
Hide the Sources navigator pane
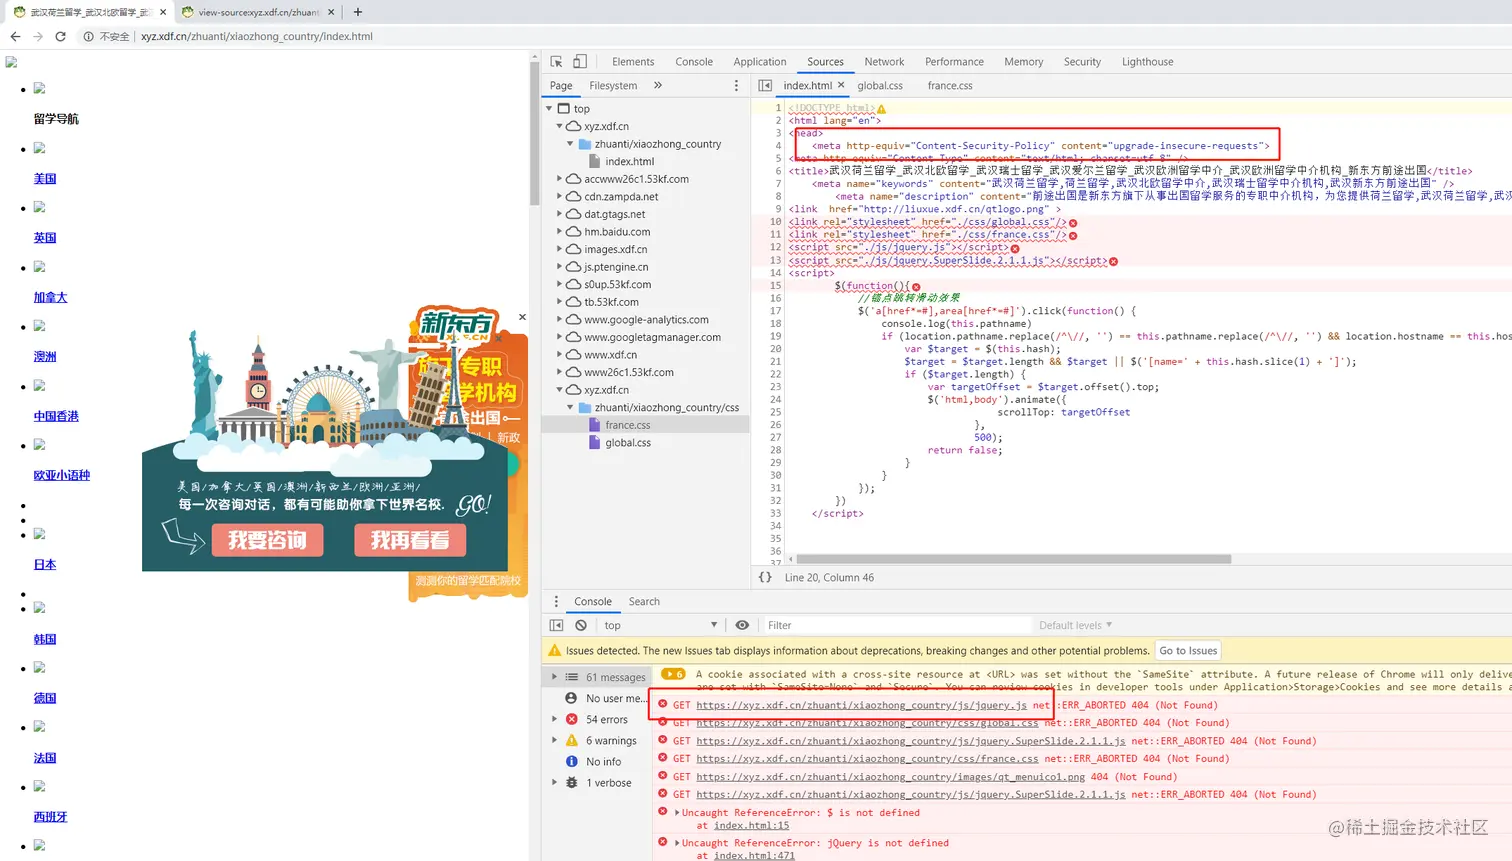point(765,85)
